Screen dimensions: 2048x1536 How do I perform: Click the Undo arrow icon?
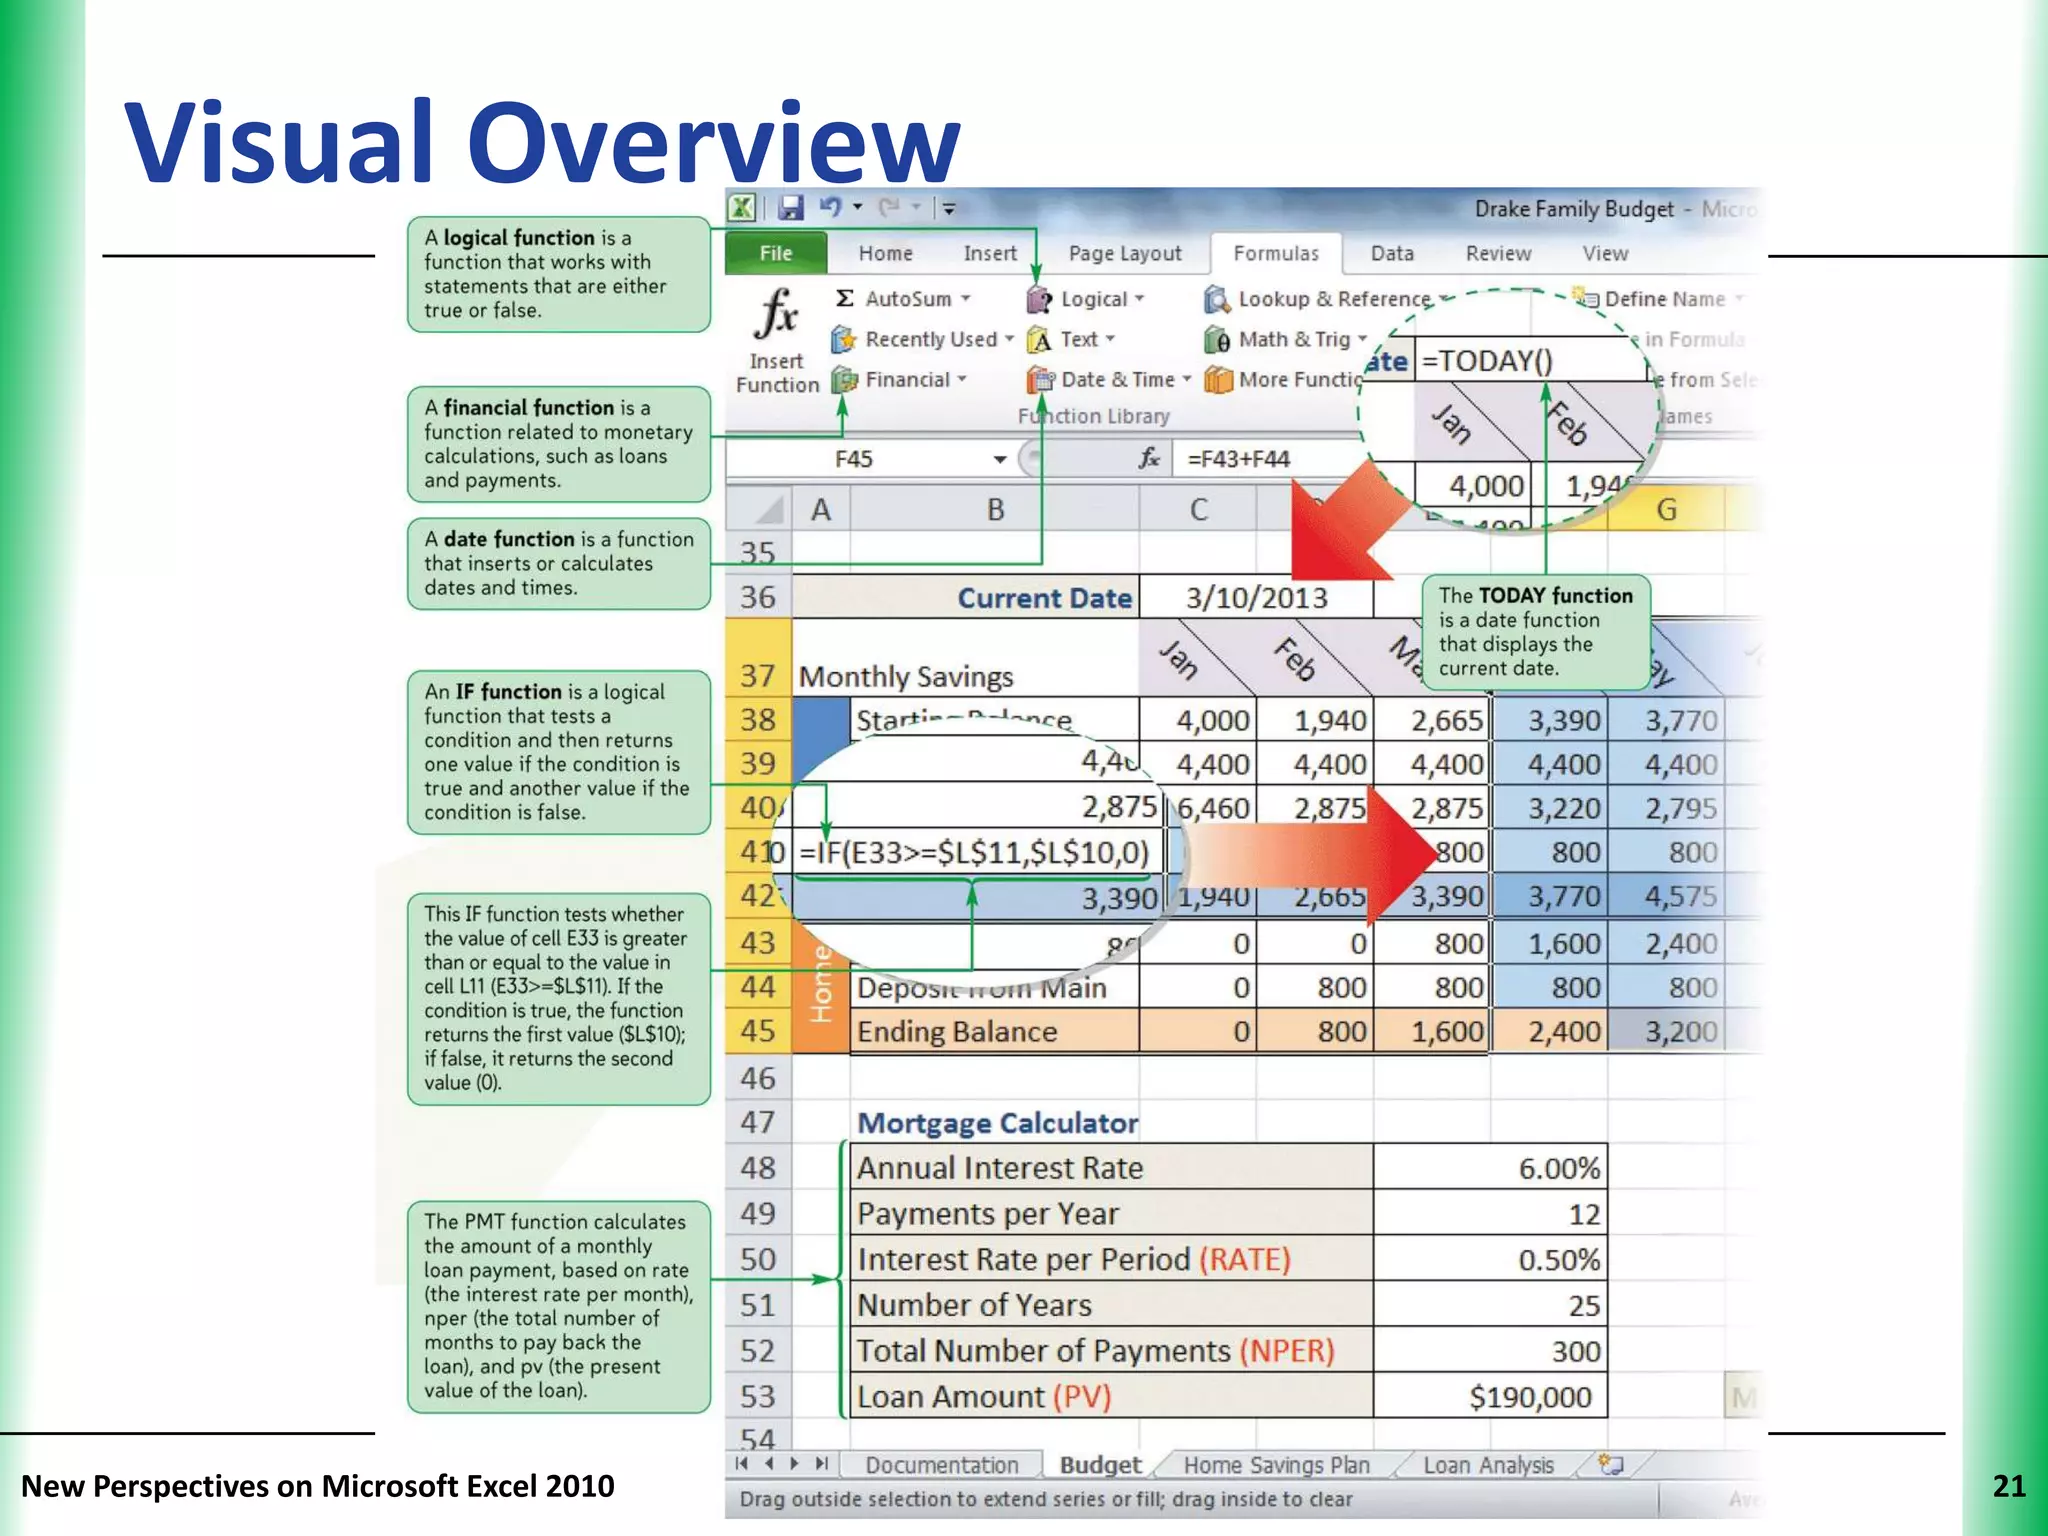(830, 207)
